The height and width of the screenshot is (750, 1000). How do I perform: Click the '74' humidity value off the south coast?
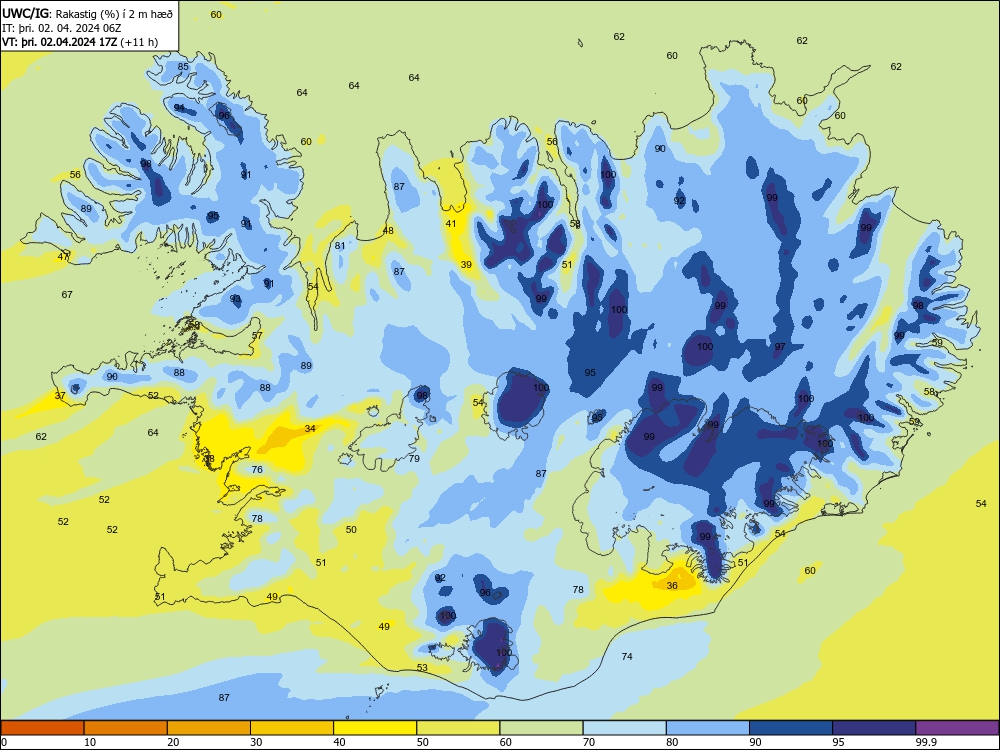(x=627, y=656)
